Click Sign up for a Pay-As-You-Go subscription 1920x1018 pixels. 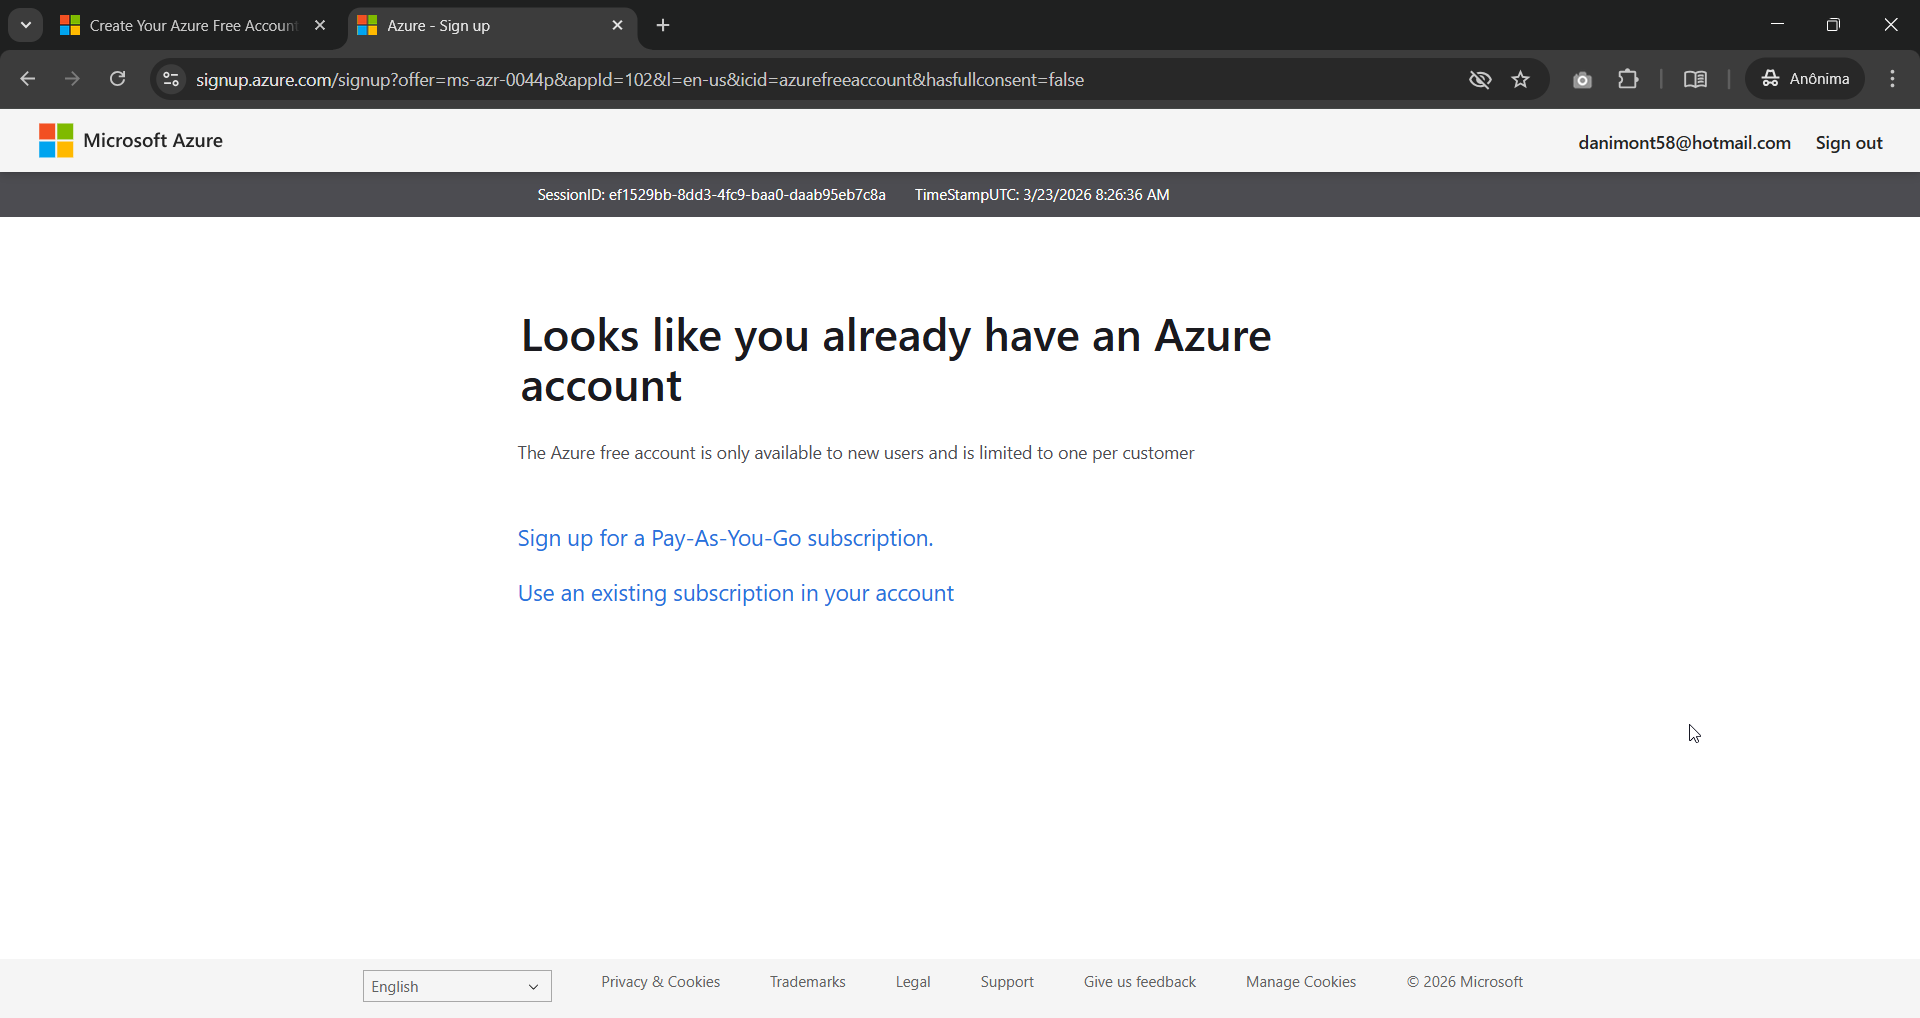[x=725, y=538]
